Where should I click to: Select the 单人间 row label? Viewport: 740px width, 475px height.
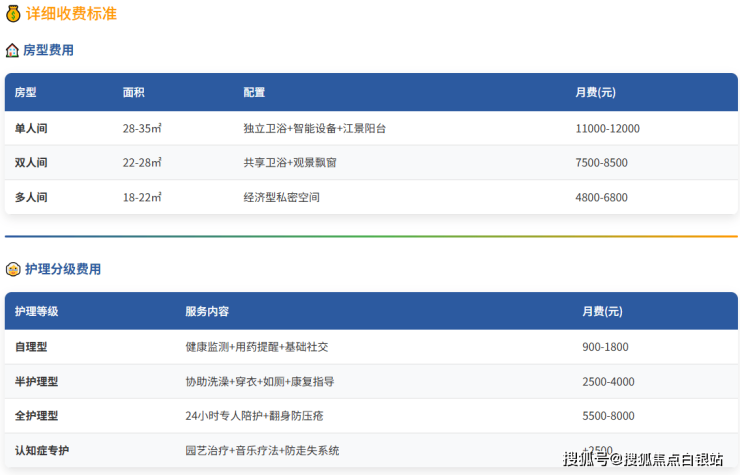click(31, 128)
